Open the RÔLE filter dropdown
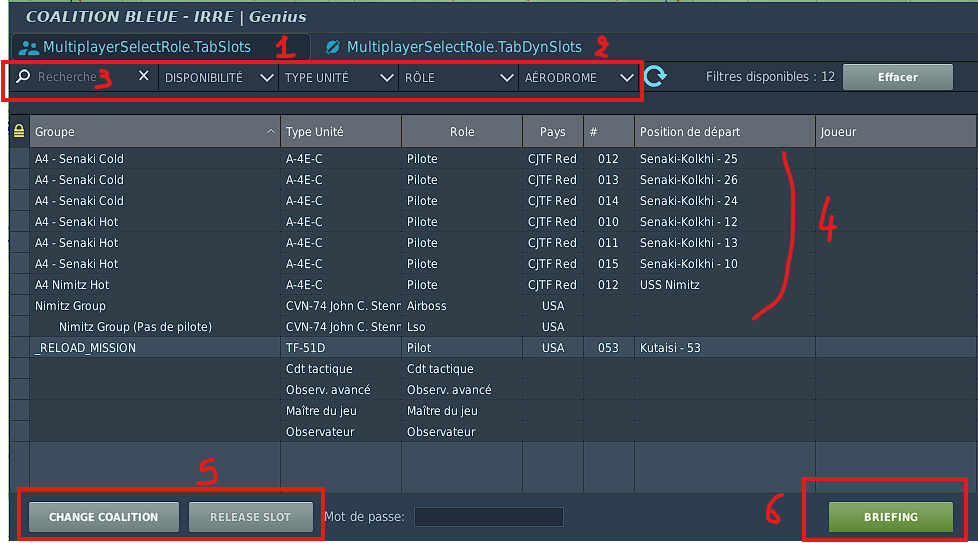978x543 pixels. 458,77
